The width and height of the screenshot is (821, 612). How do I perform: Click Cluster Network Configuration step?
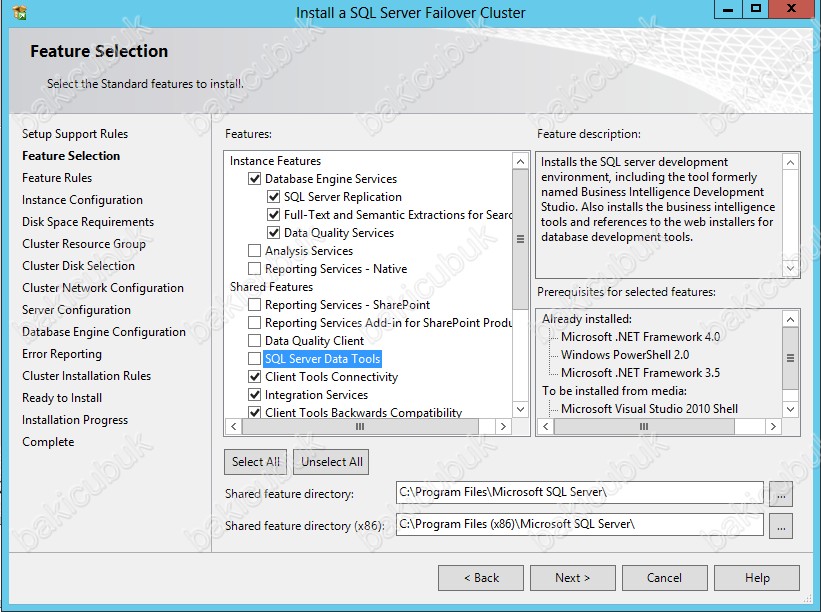pyautogui.click(x=103, y=288)
